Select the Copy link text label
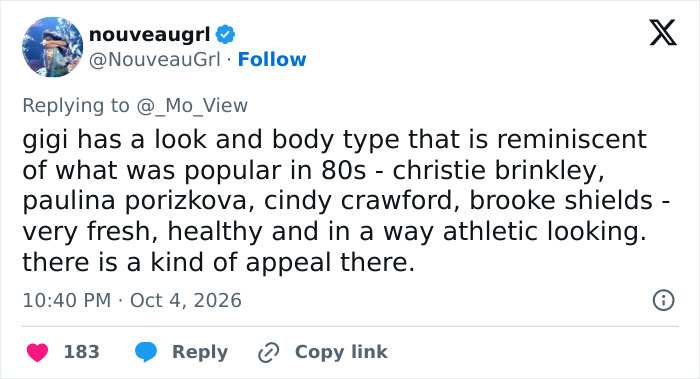The width and height of the screenshot is (700, 379). [x=341, y=352]
